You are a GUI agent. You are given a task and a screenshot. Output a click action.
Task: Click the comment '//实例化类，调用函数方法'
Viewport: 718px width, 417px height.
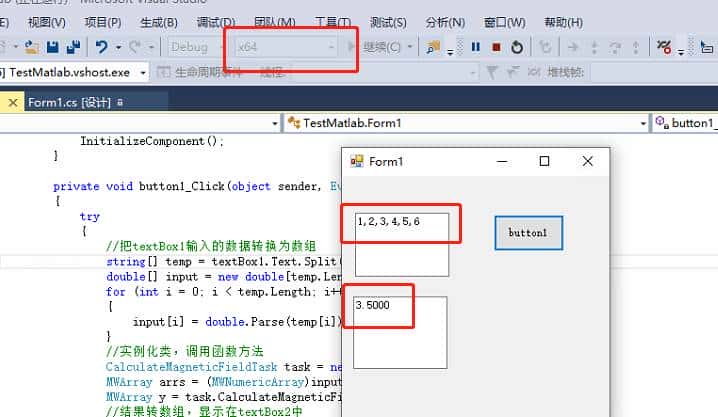pyautogui.click(x=185, y=352)
